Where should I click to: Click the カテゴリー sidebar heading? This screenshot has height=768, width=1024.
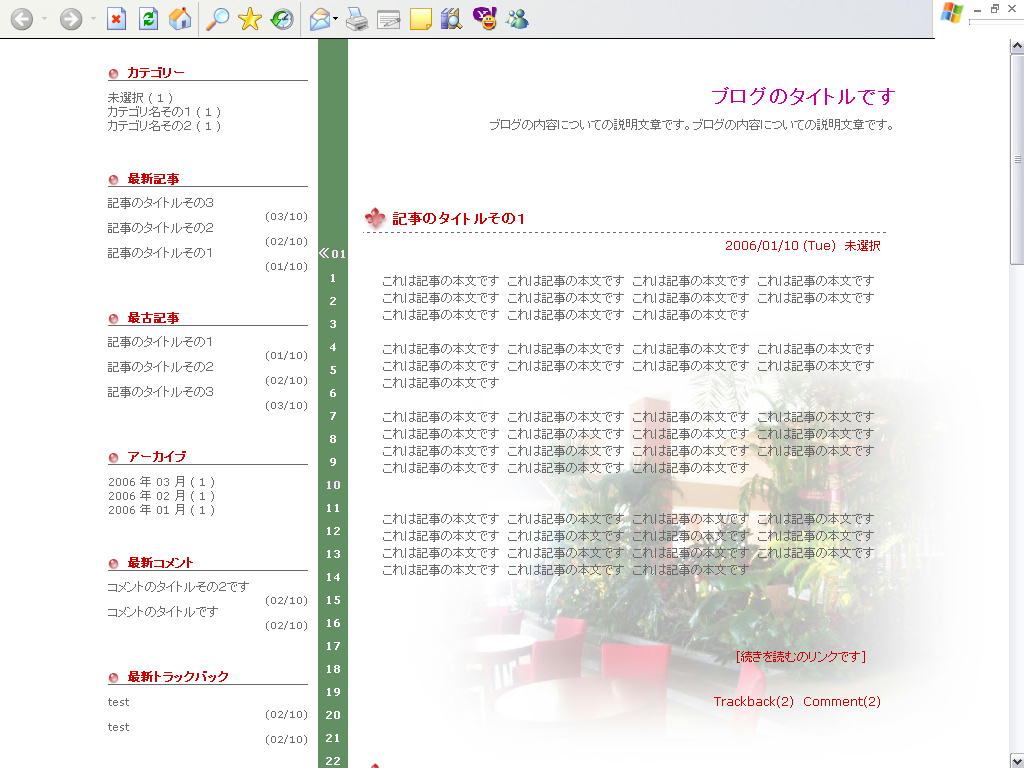click(155, 72)
